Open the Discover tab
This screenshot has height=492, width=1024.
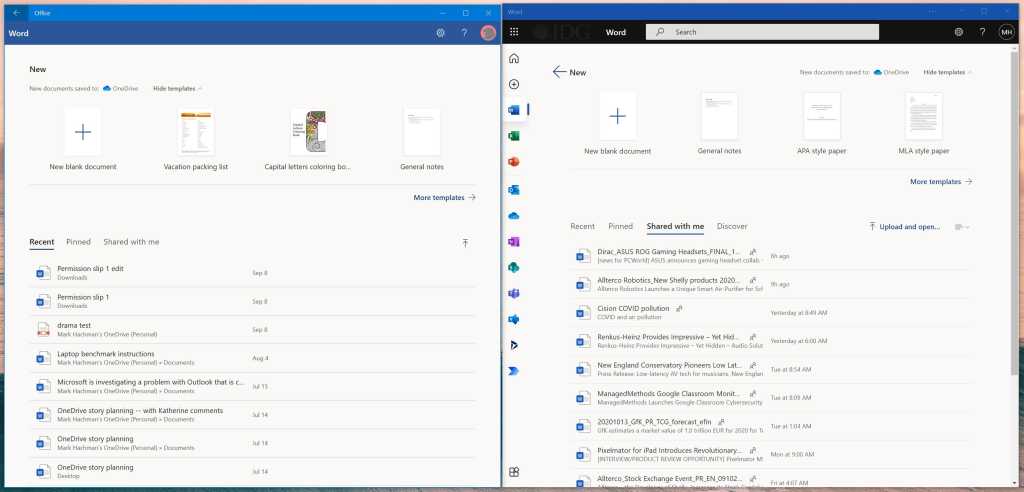coord(732,226)
